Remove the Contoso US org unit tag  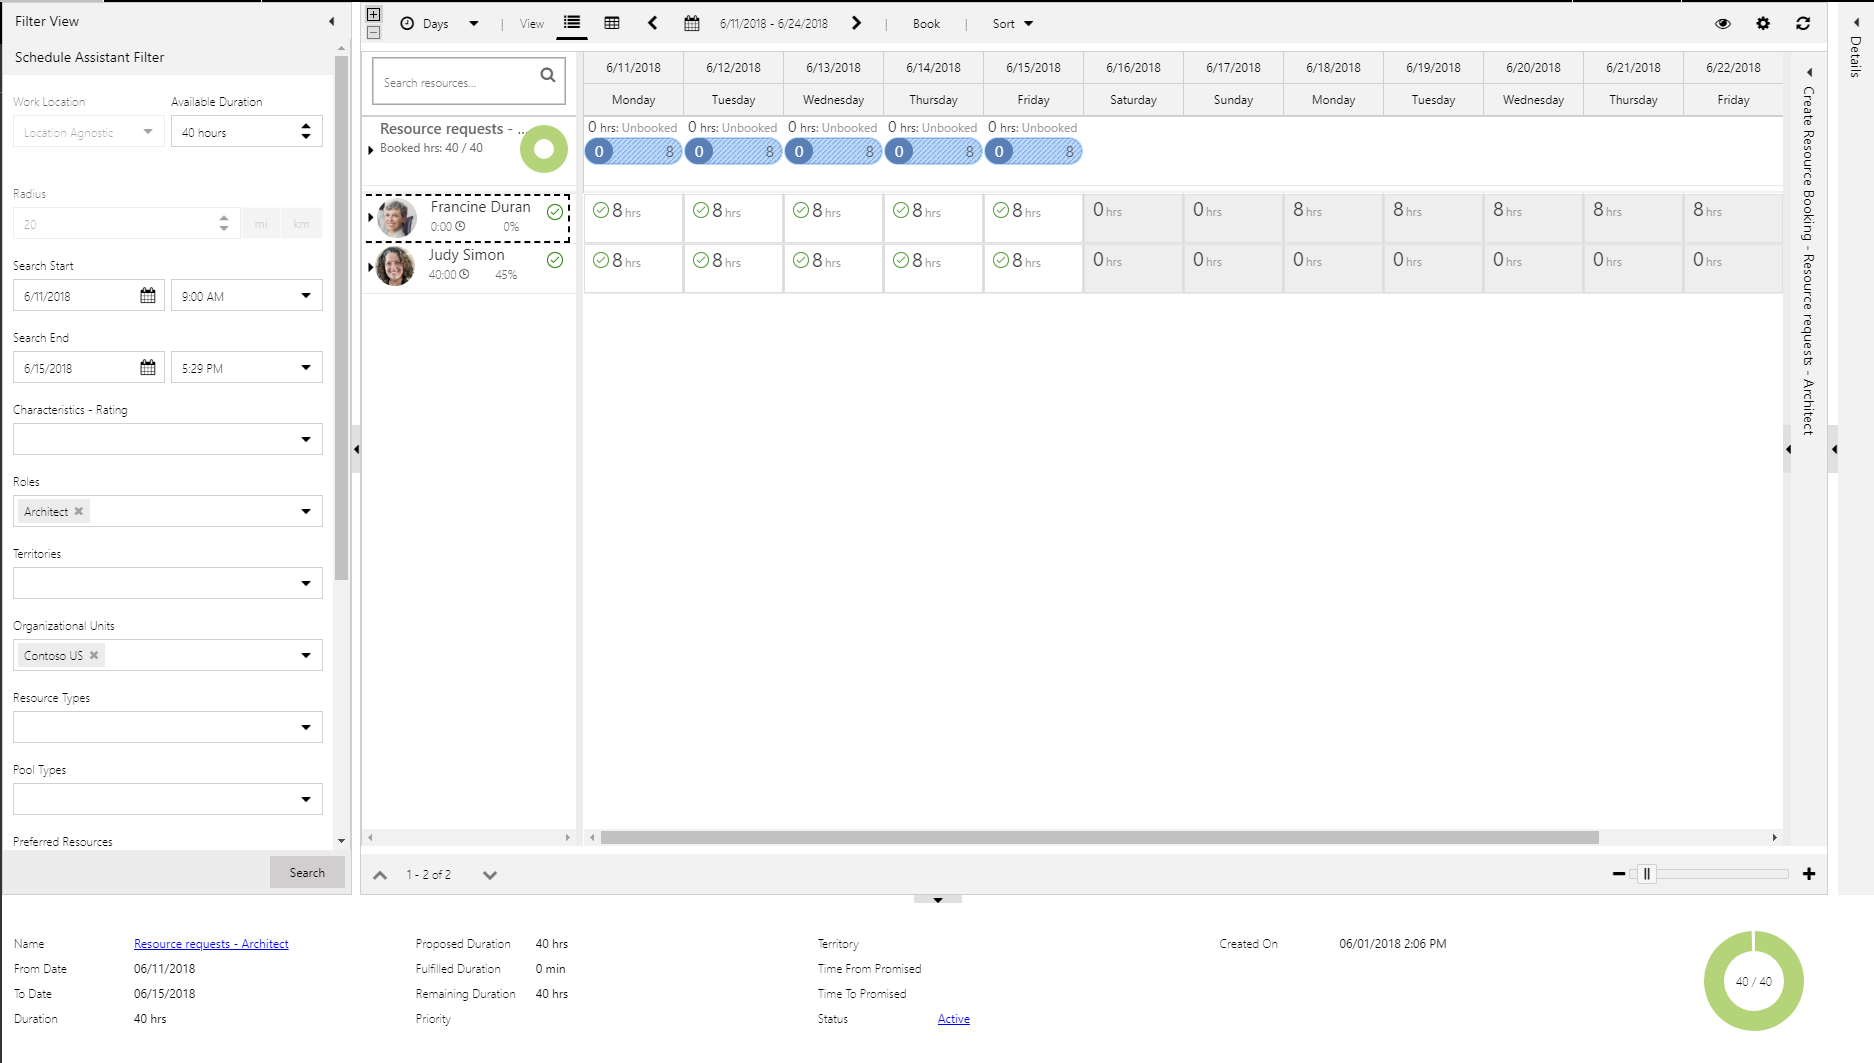pyautogui.click(x=94, y=655)
